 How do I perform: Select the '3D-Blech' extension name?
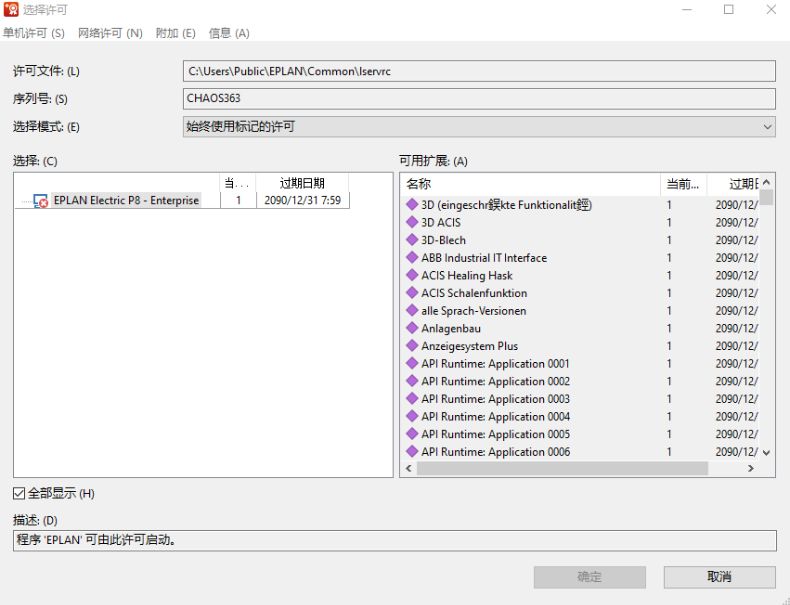click(443, 240)
